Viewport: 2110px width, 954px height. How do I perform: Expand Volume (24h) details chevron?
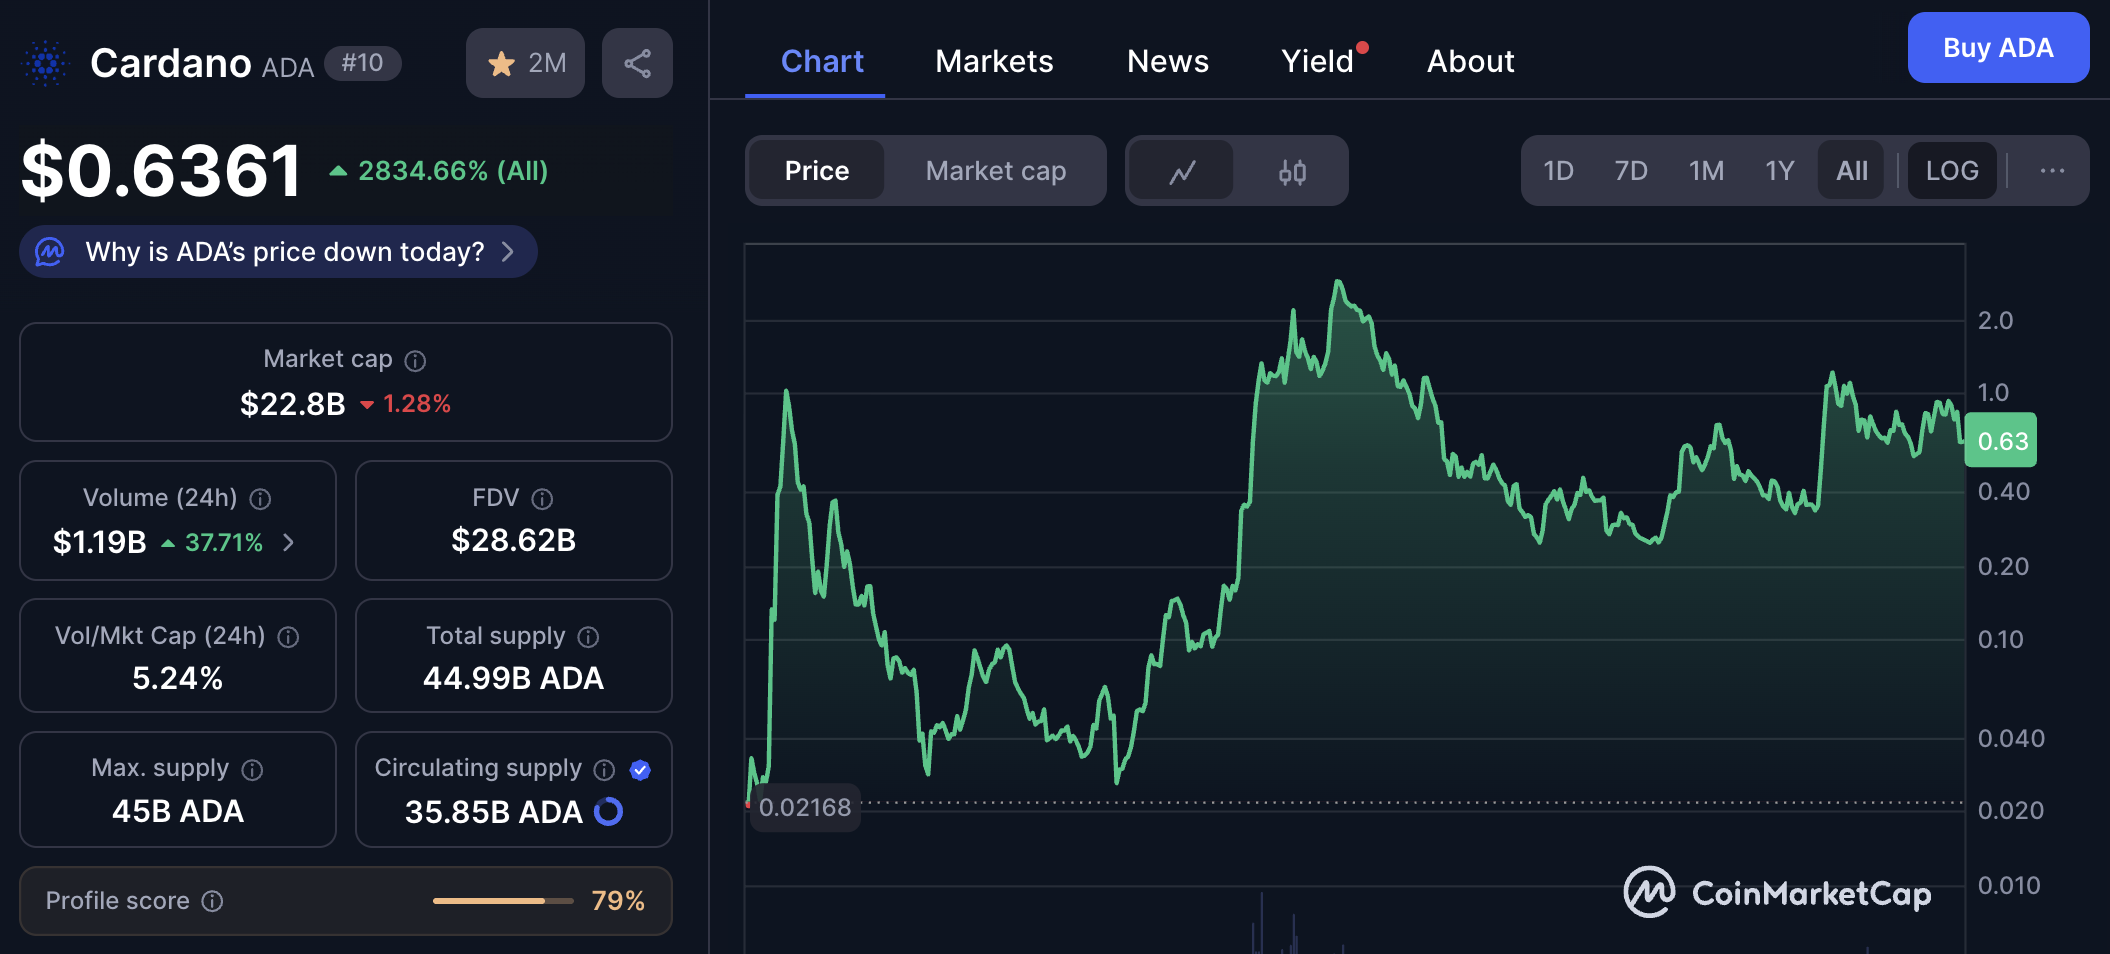pos(289,542)
